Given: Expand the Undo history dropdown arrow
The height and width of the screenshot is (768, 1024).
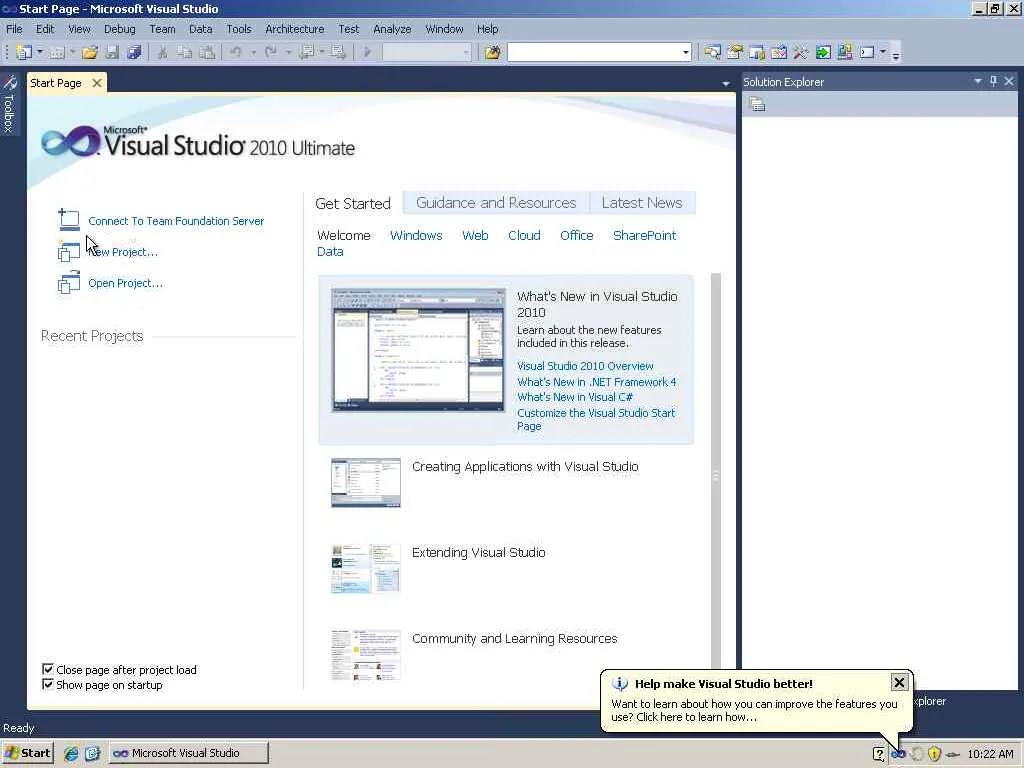Looking at the screenshot, I should [253, 52].
